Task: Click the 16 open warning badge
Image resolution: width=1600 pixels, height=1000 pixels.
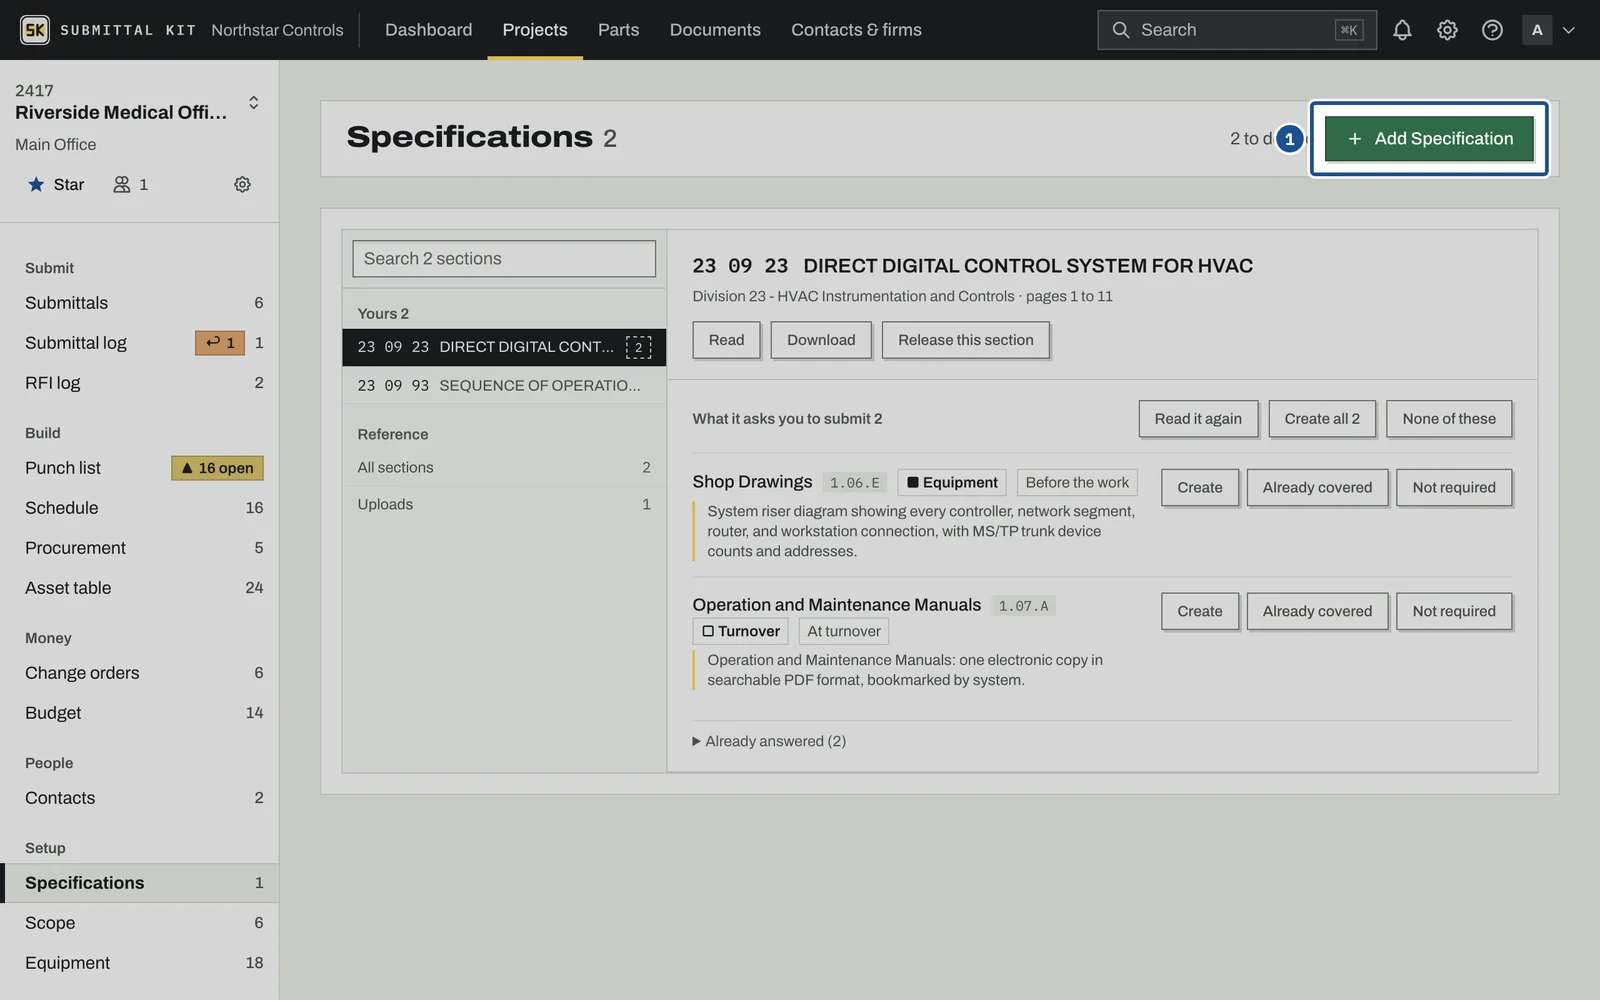Action: (x=217, y=468)
